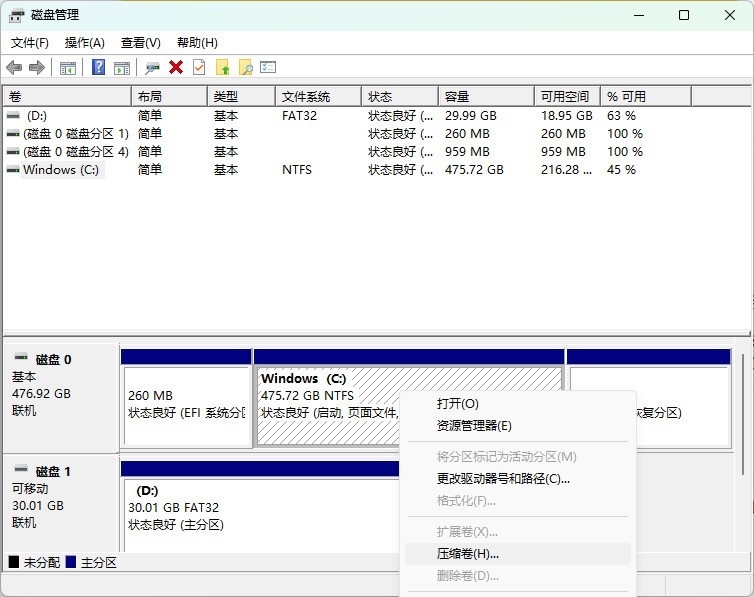The height and width of the screenshot is (597, 754).
Task: Click the toolbar icon with green up arrow
Action: [x=222, y=67]
